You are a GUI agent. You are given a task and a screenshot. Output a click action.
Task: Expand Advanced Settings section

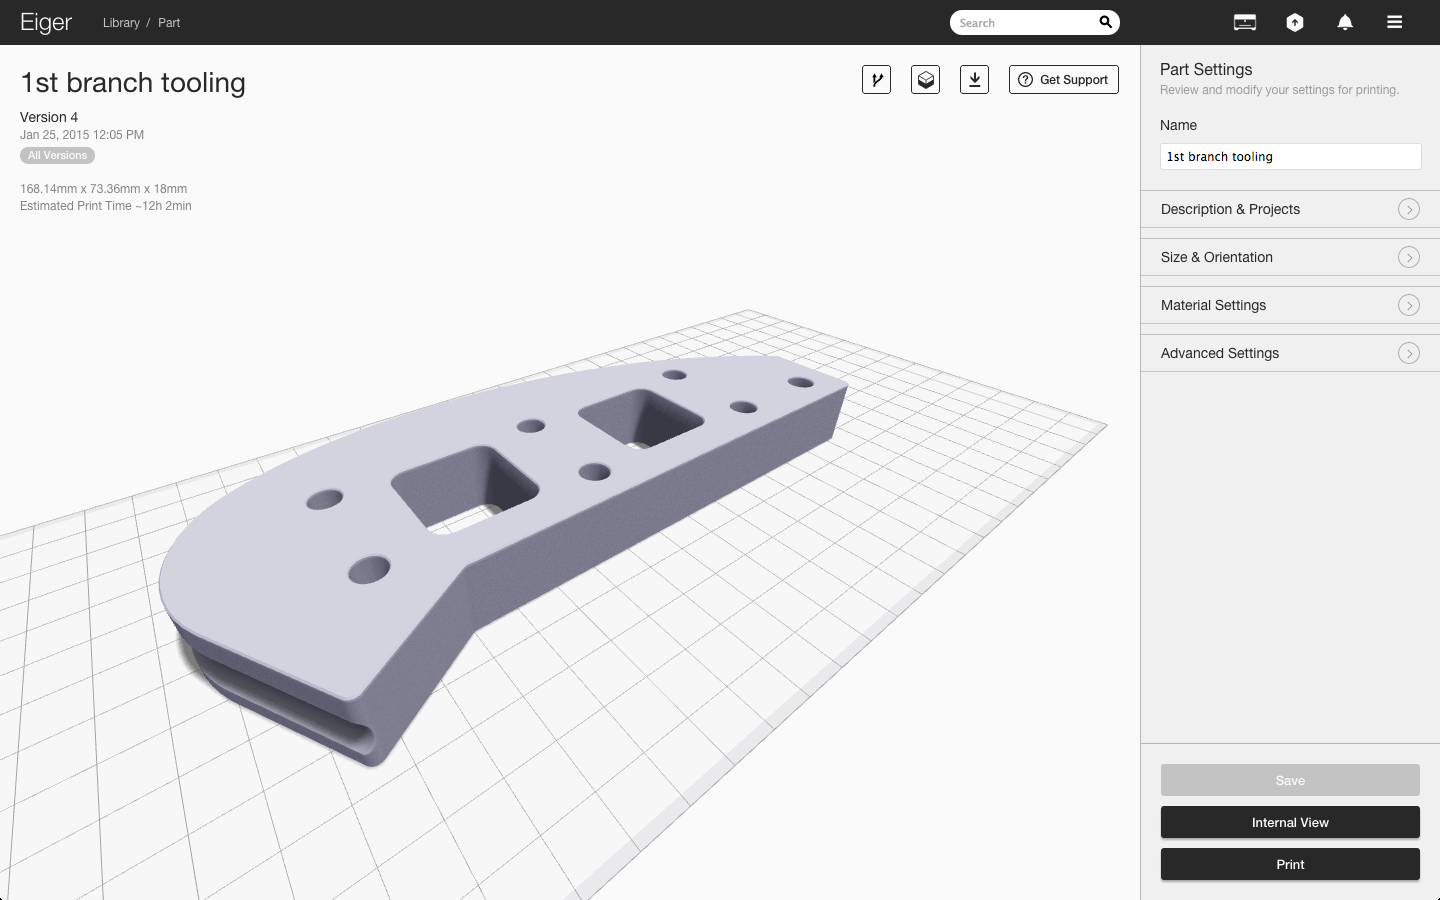coord(1290,353)
